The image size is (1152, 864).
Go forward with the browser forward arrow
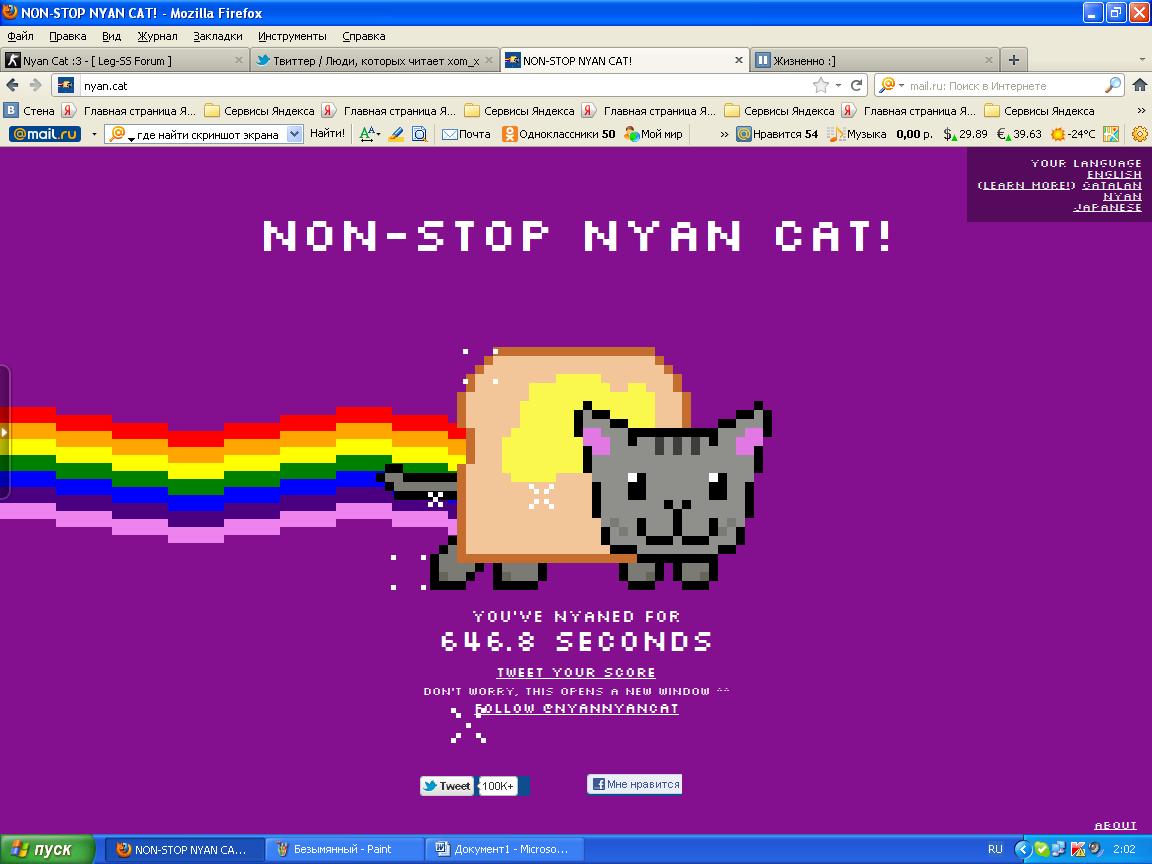click(x=35, y=85)
